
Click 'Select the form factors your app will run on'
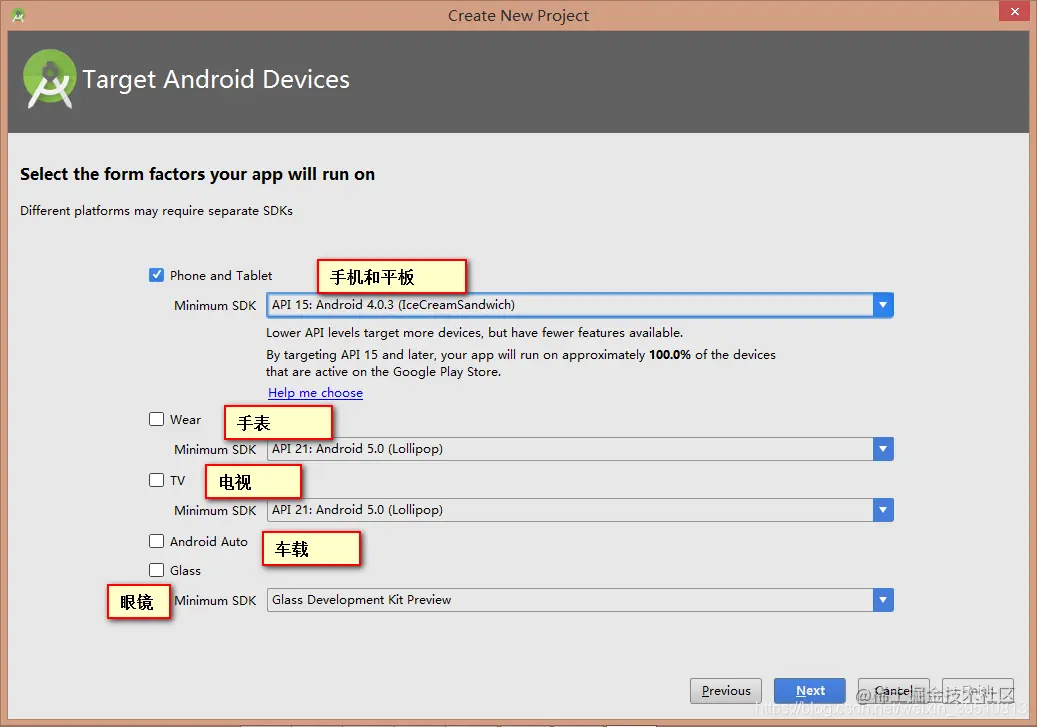(x=197, y=175)
